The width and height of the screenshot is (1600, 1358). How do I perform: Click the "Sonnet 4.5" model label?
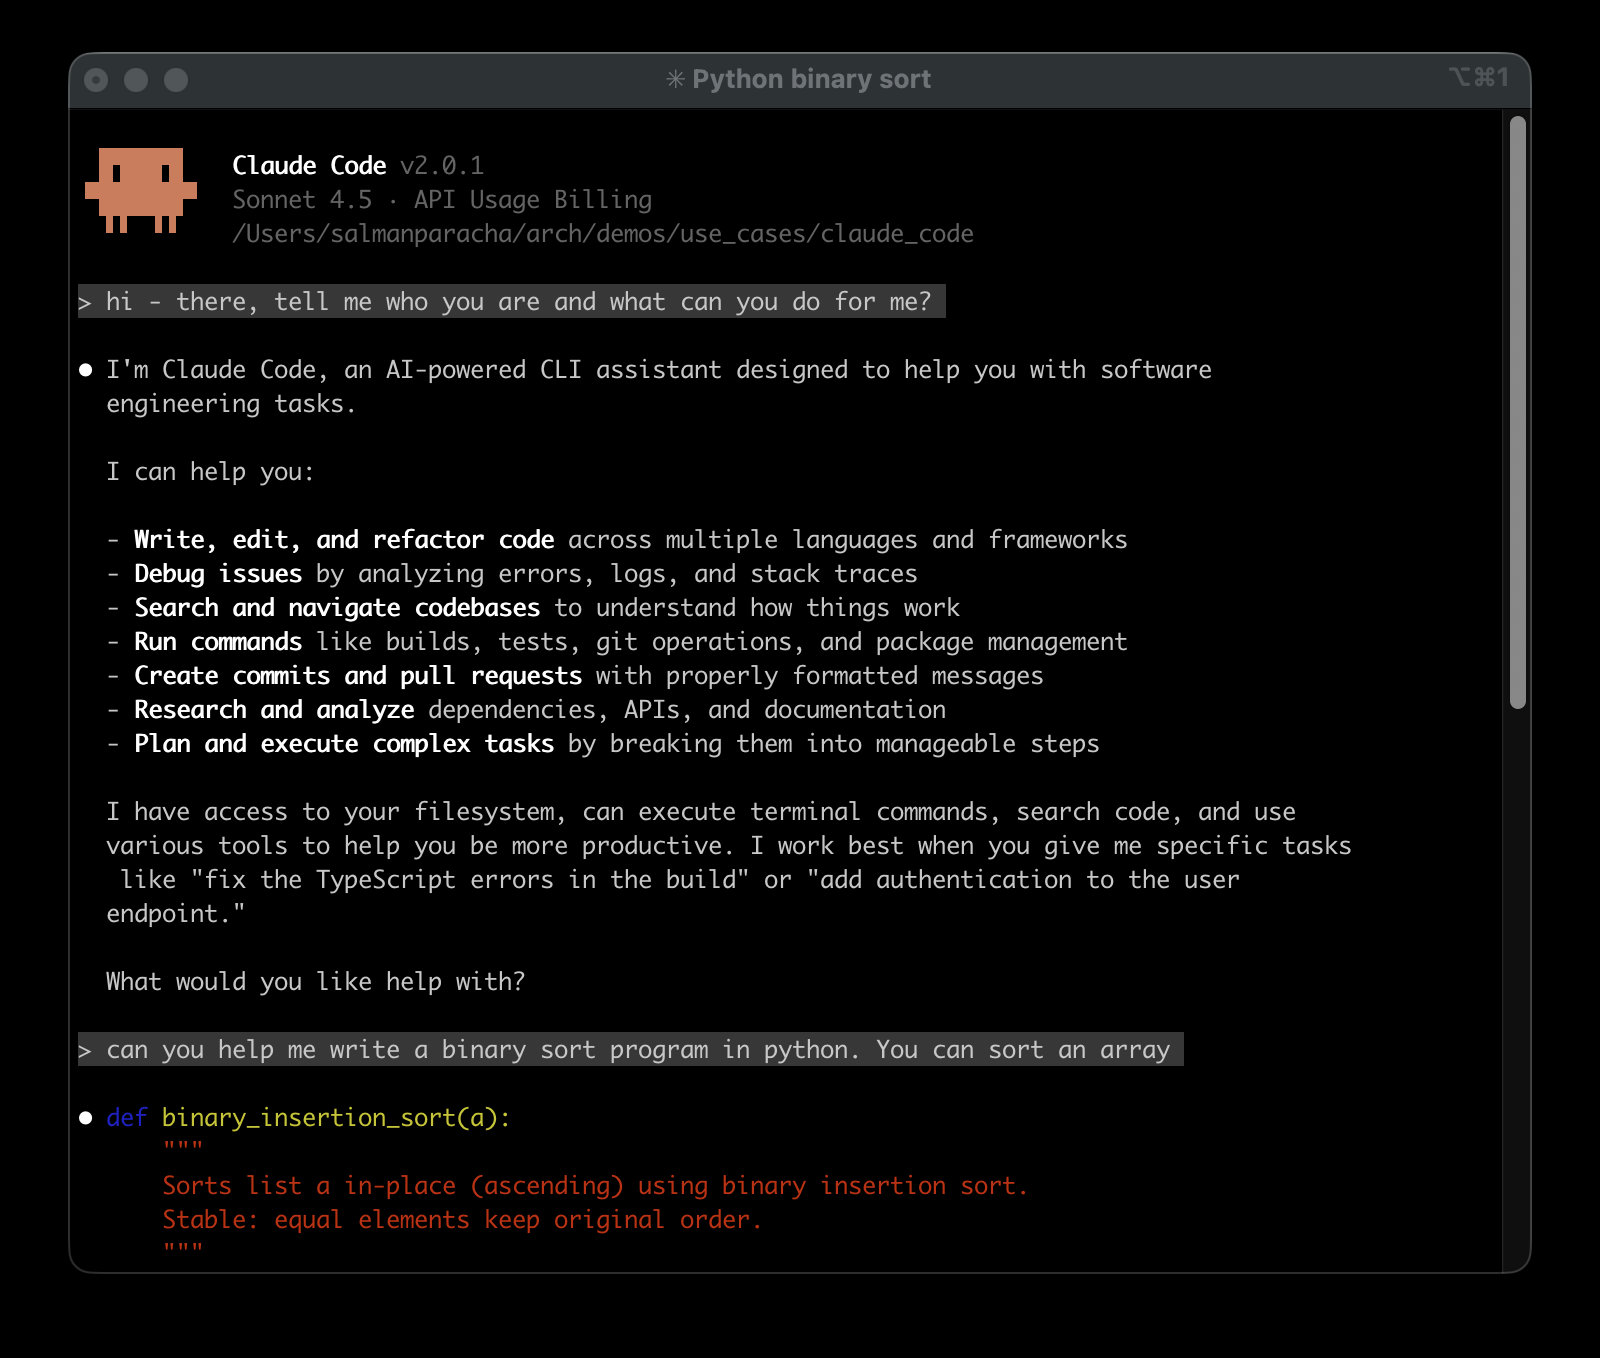[302, 200]
